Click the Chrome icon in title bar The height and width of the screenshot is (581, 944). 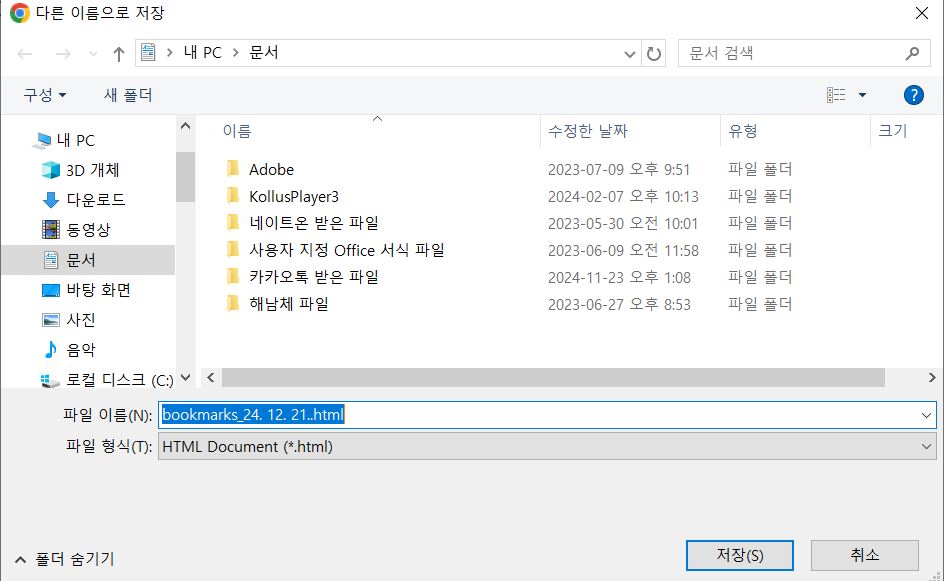[19, 13]
